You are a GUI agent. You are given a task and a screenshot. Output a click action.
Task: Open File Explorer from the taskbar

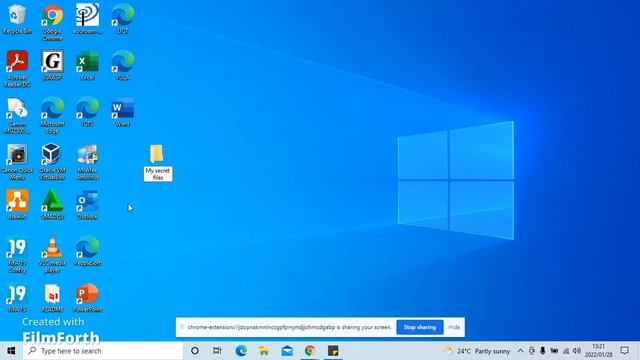pyautogui.click(x=264, y=351)
